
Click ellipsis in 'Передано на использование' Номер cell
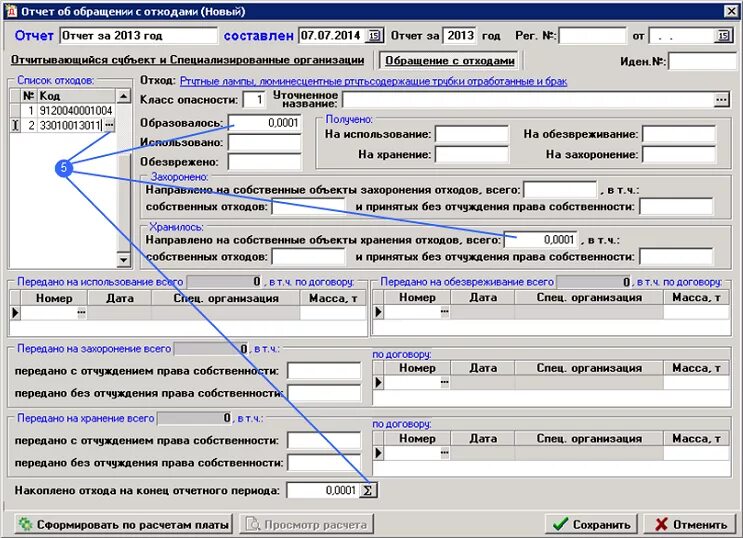[x=82, y=312]
